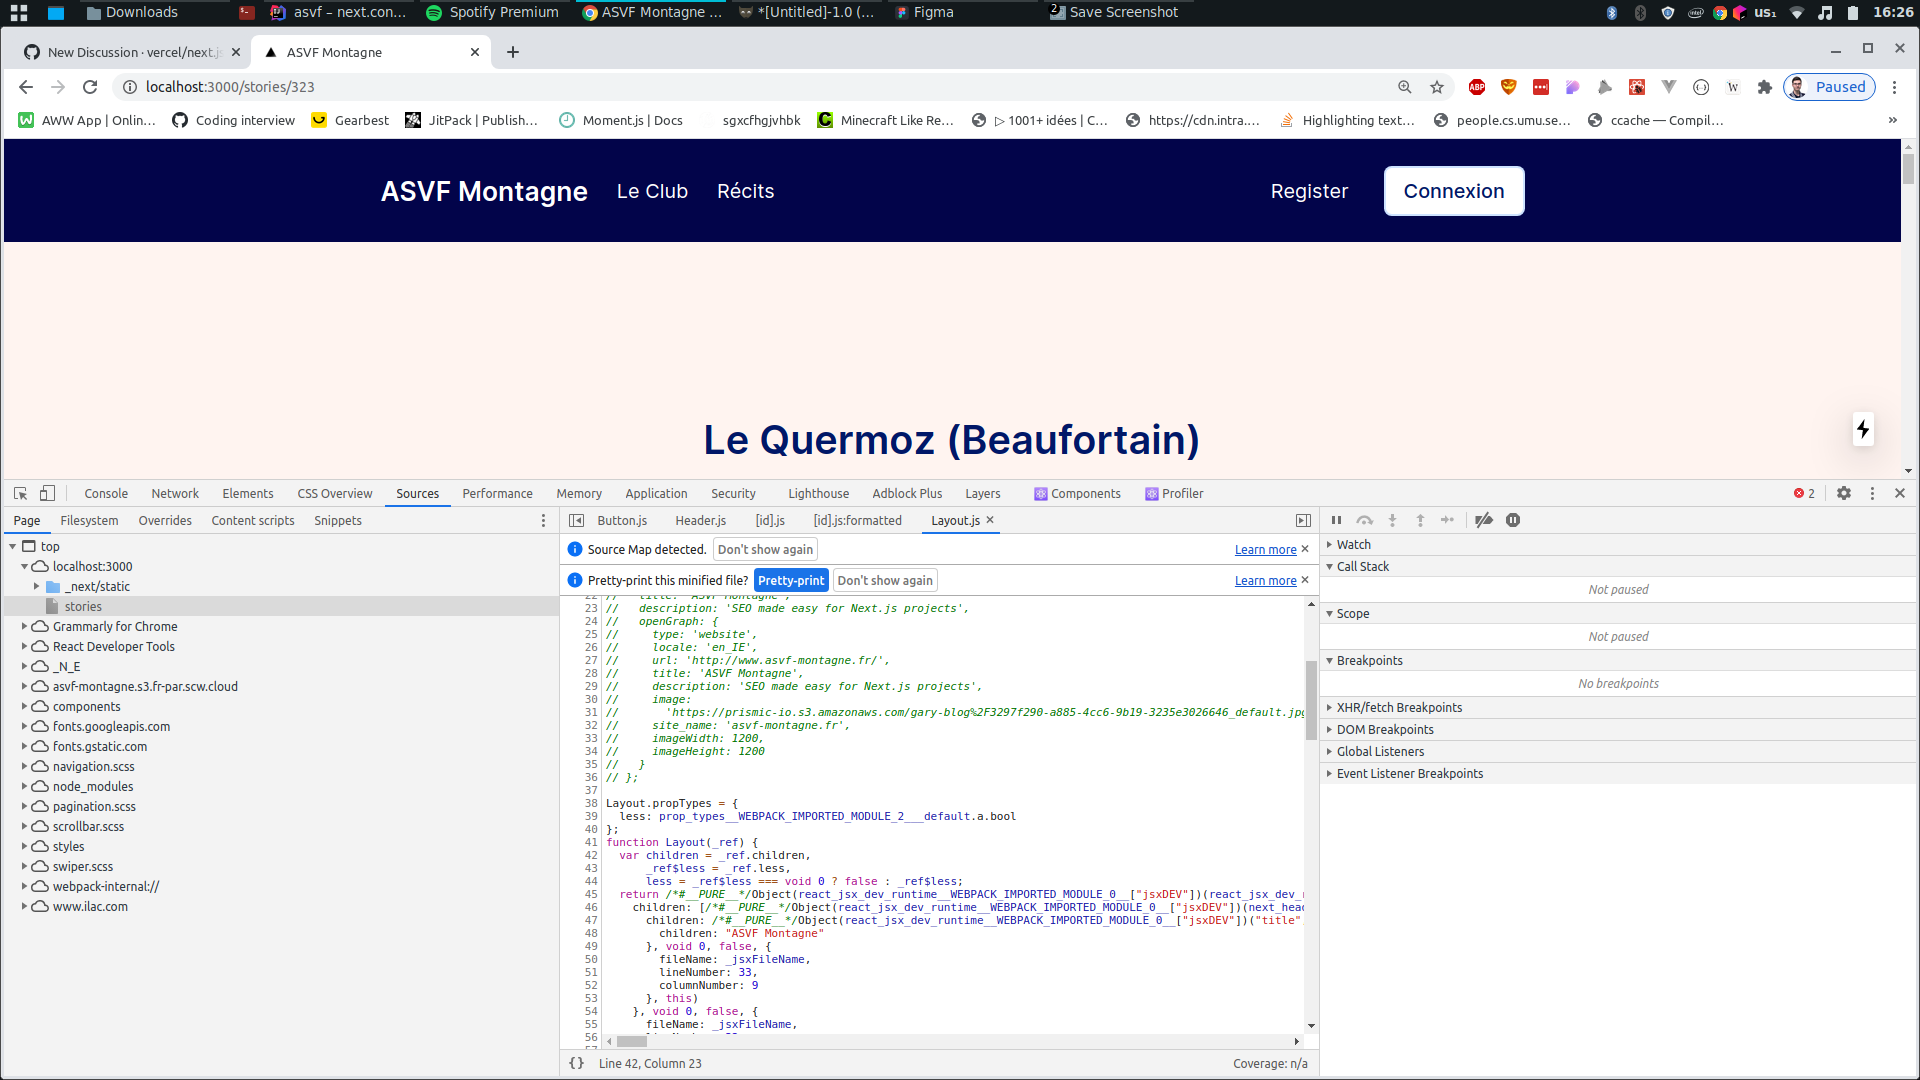Click the code editor horizontal scrollbar thumb

point(632,1041)
